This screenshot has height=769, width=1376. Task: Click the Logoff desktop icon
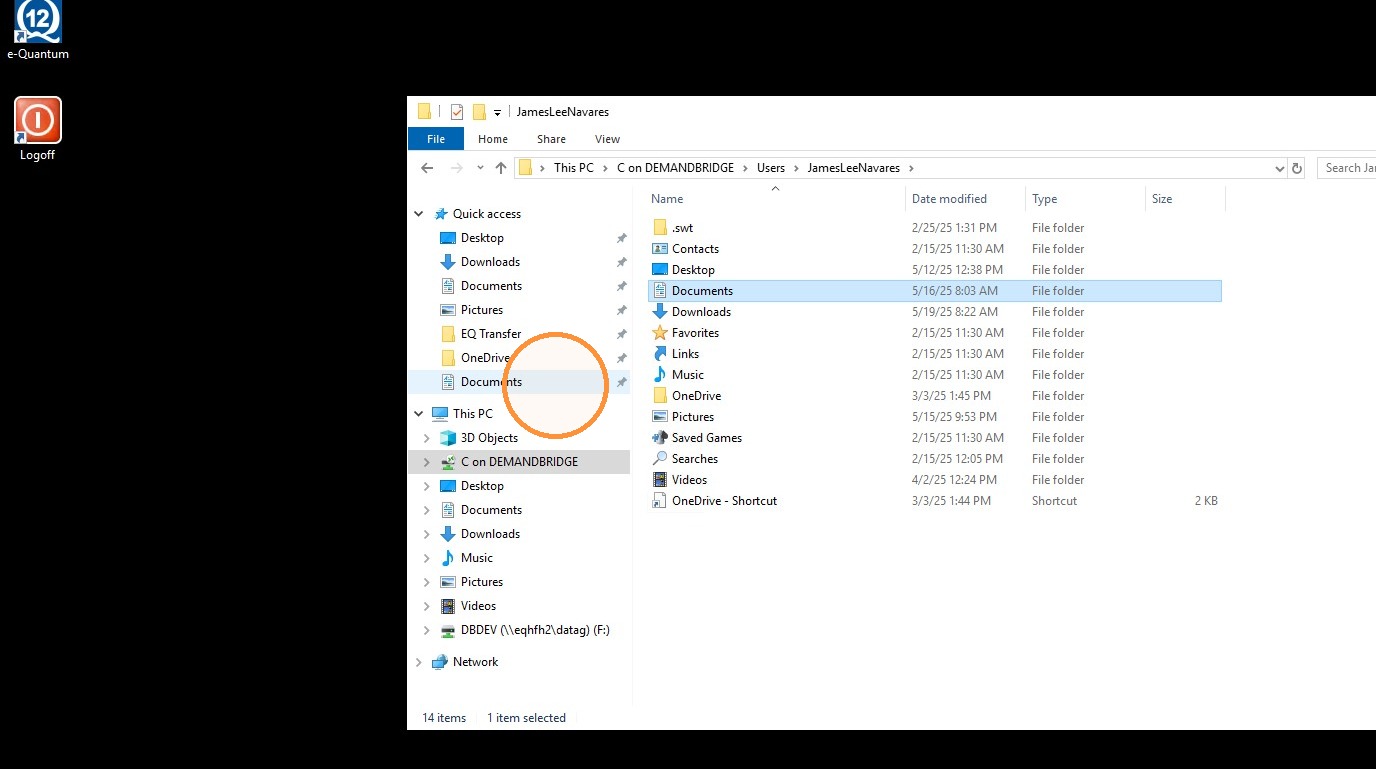click(x=38, y=129)
